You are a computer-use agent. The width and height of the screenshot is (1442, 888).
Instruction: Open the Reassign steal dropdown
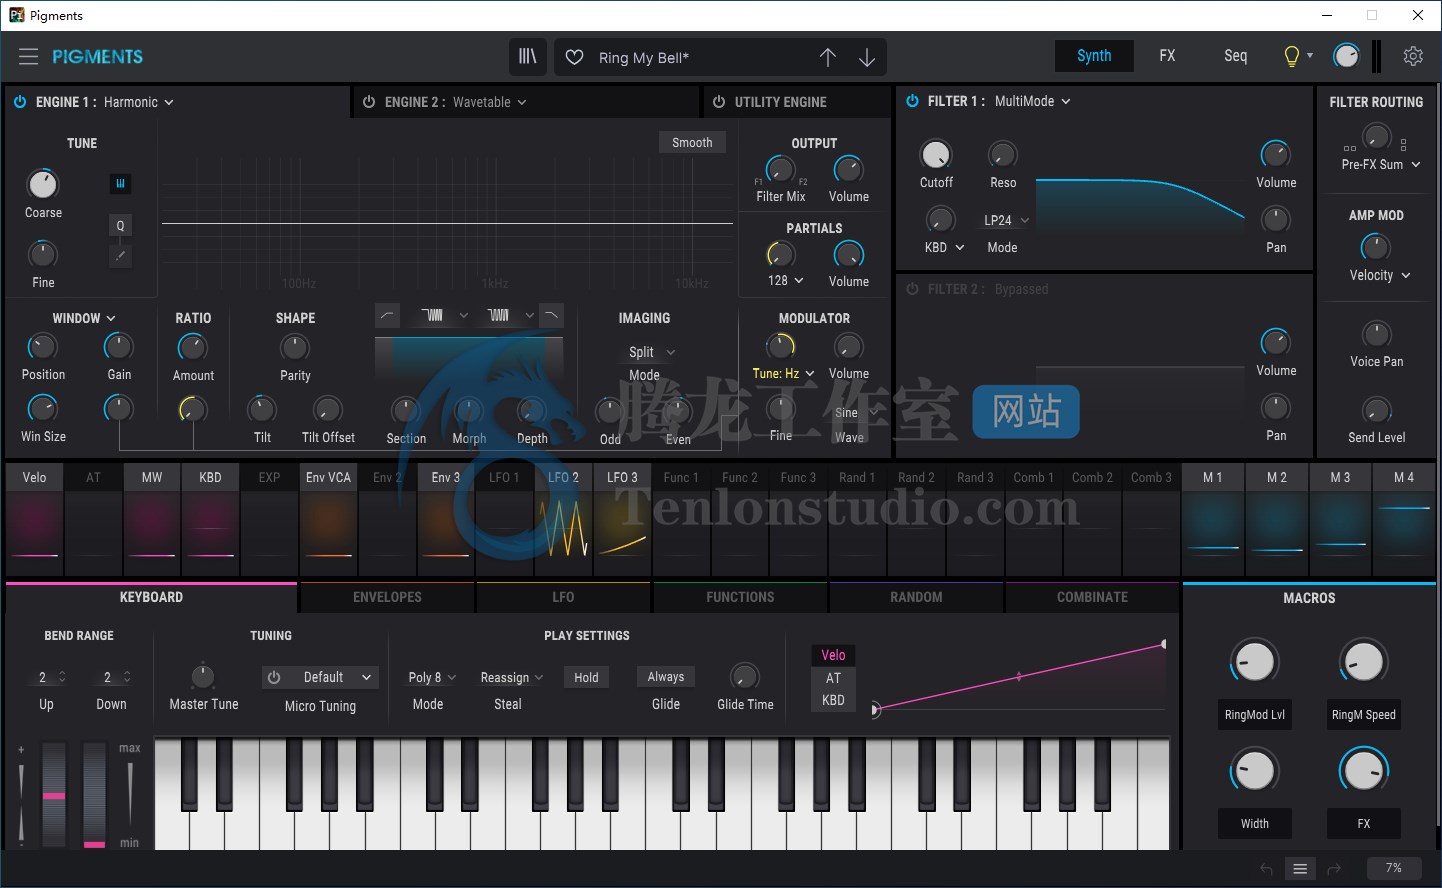click(x=512, y=677)
